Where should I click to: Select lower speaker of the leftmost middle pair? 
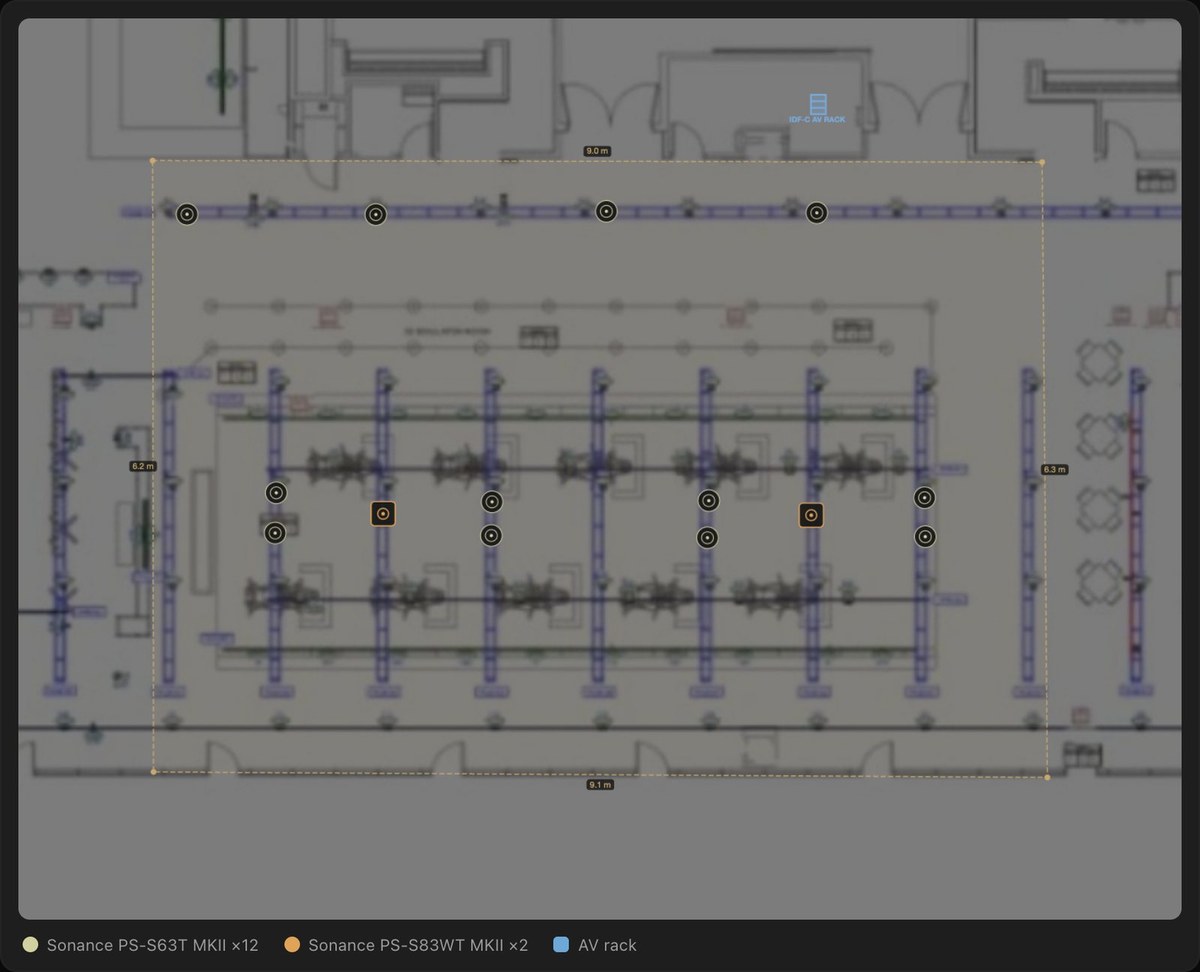[275, 533]
